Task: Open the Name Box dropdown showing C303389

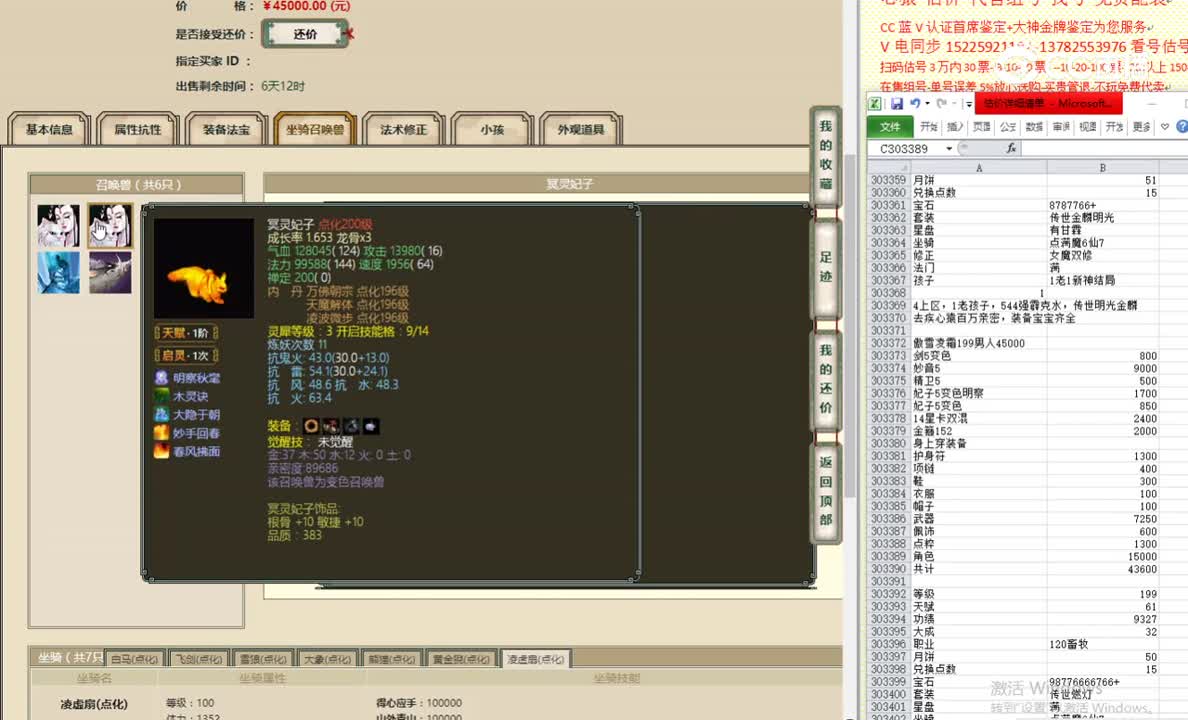Action: (949, 147)
